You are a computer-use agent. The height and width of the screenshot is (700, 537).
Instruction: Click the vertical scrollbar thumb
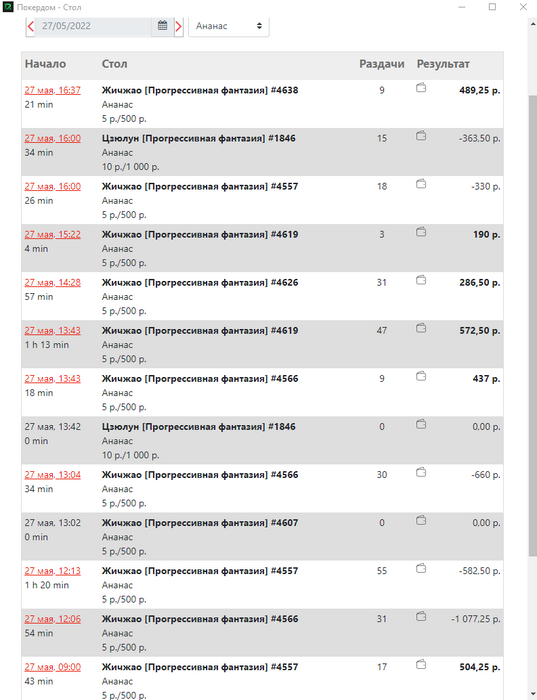[x=533, y=325]
